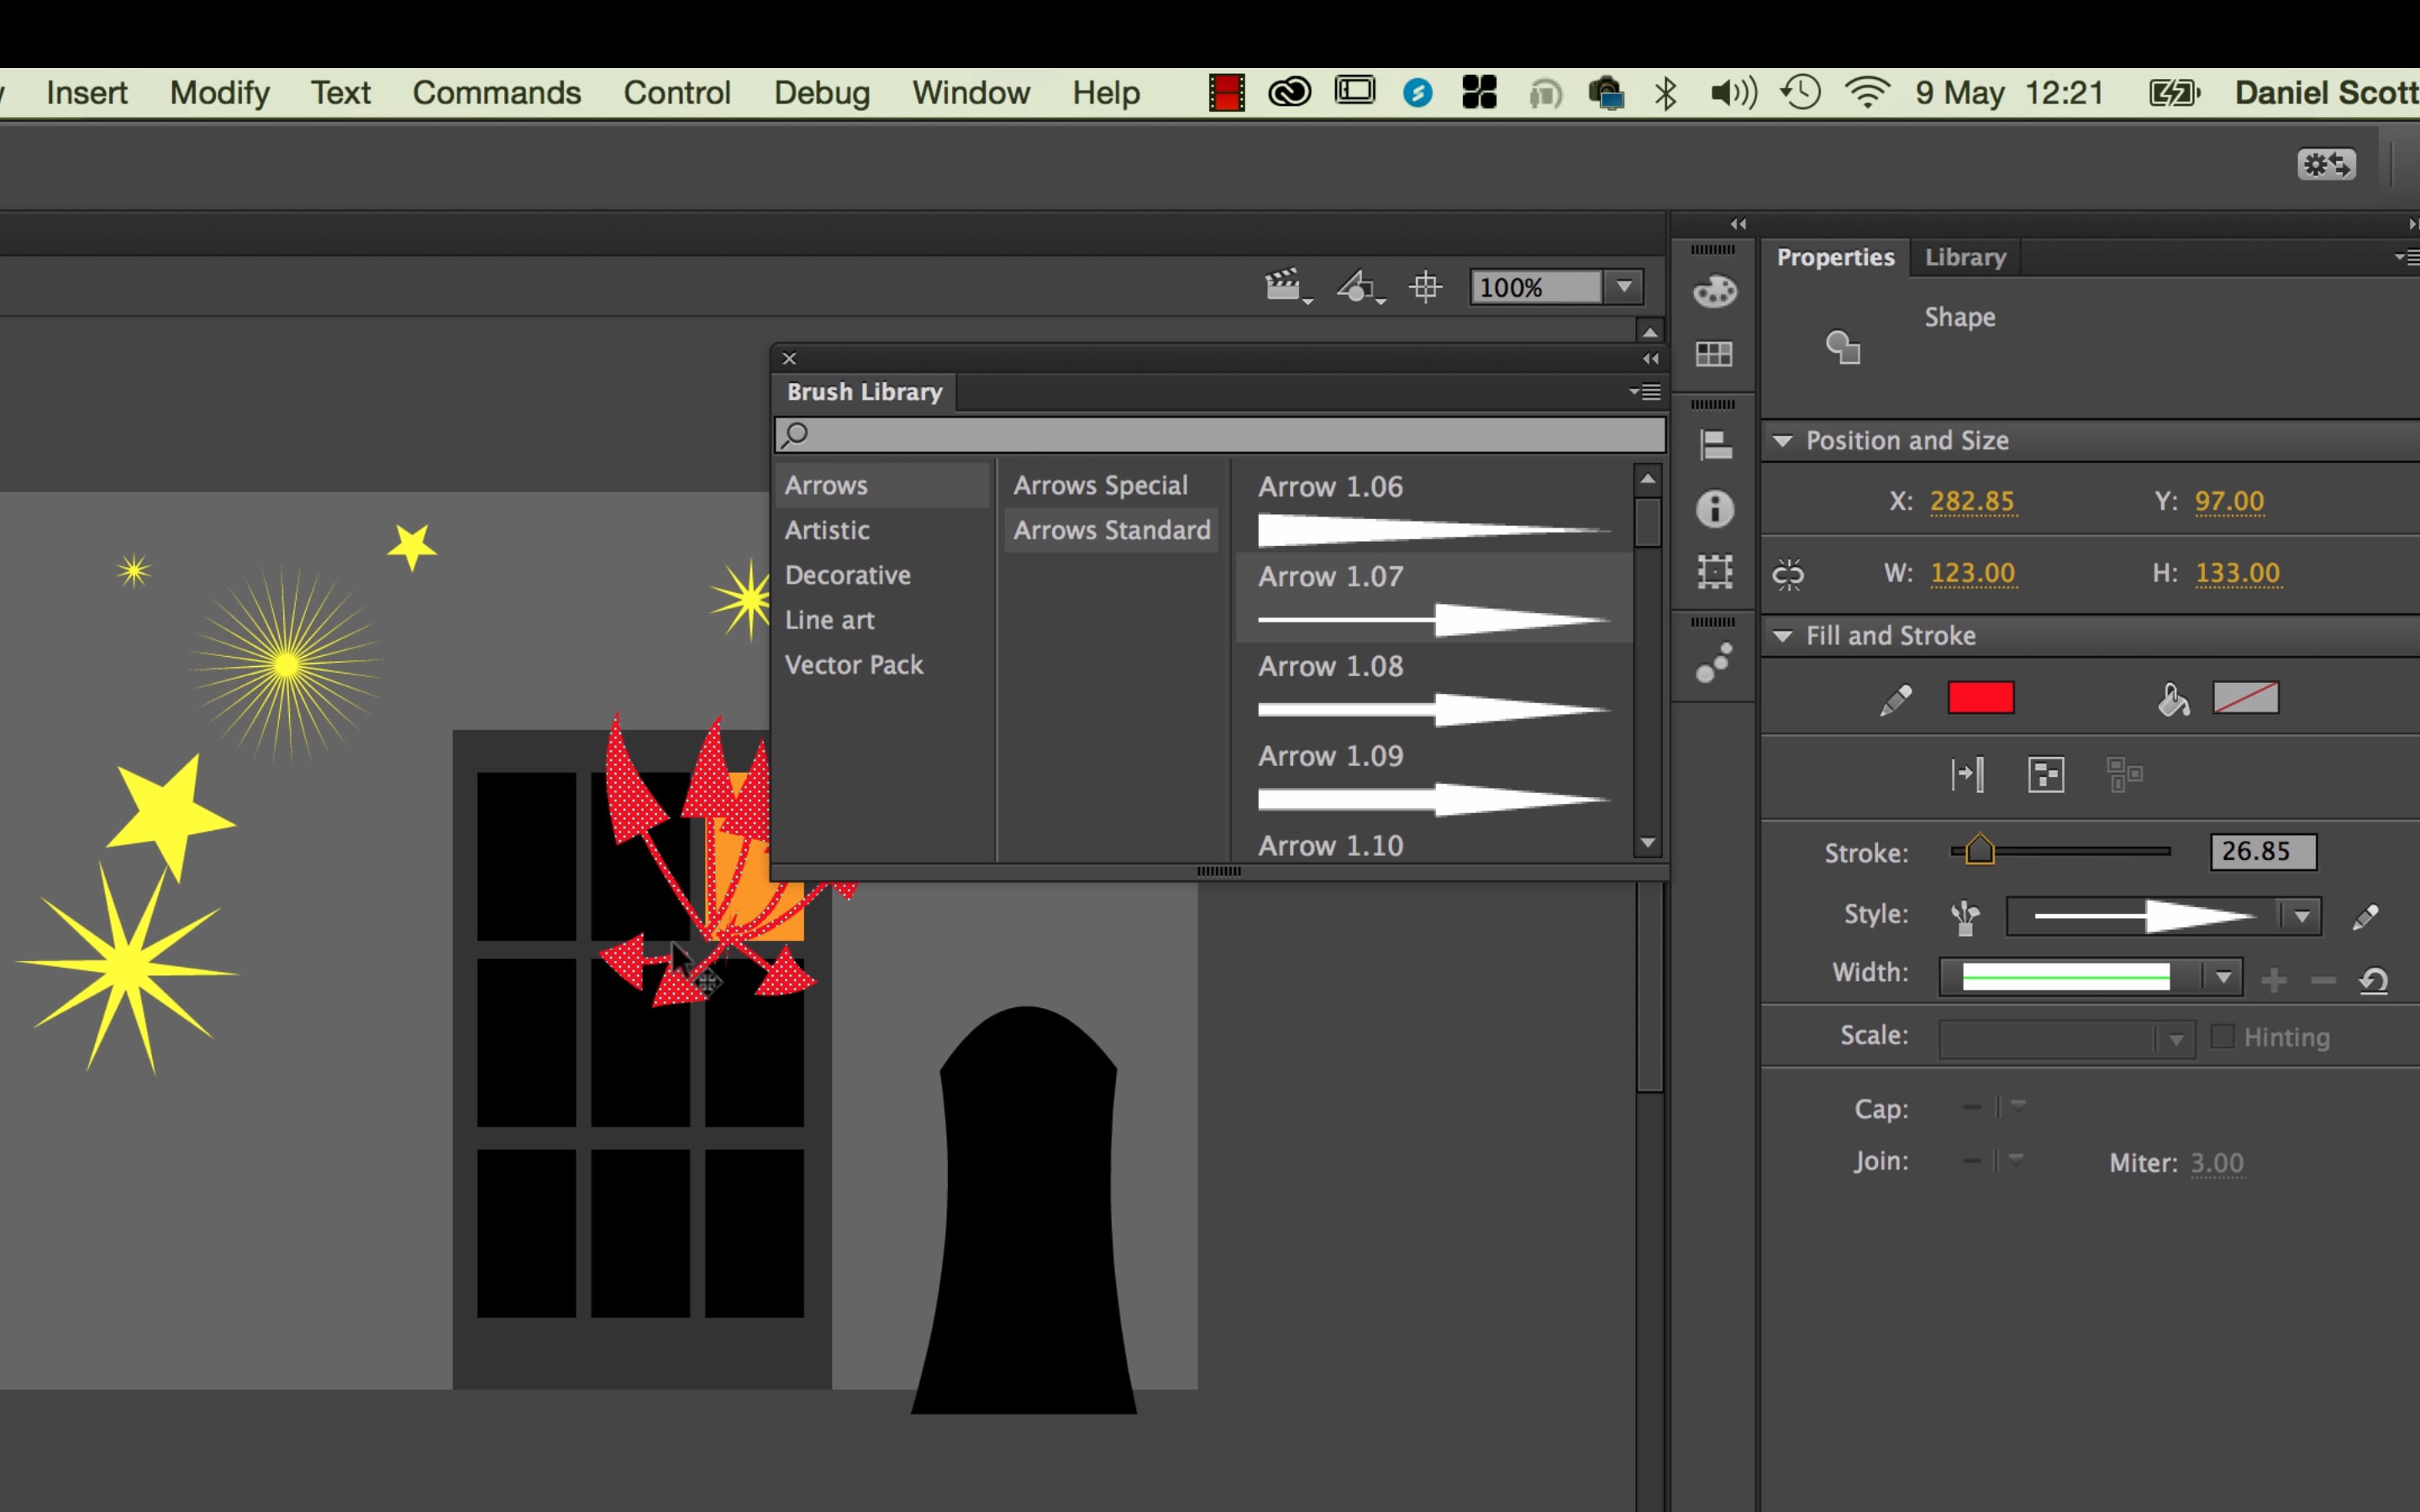Reset width profile icon
Screen dimensions: 2420x1512
pos(2374,980)
